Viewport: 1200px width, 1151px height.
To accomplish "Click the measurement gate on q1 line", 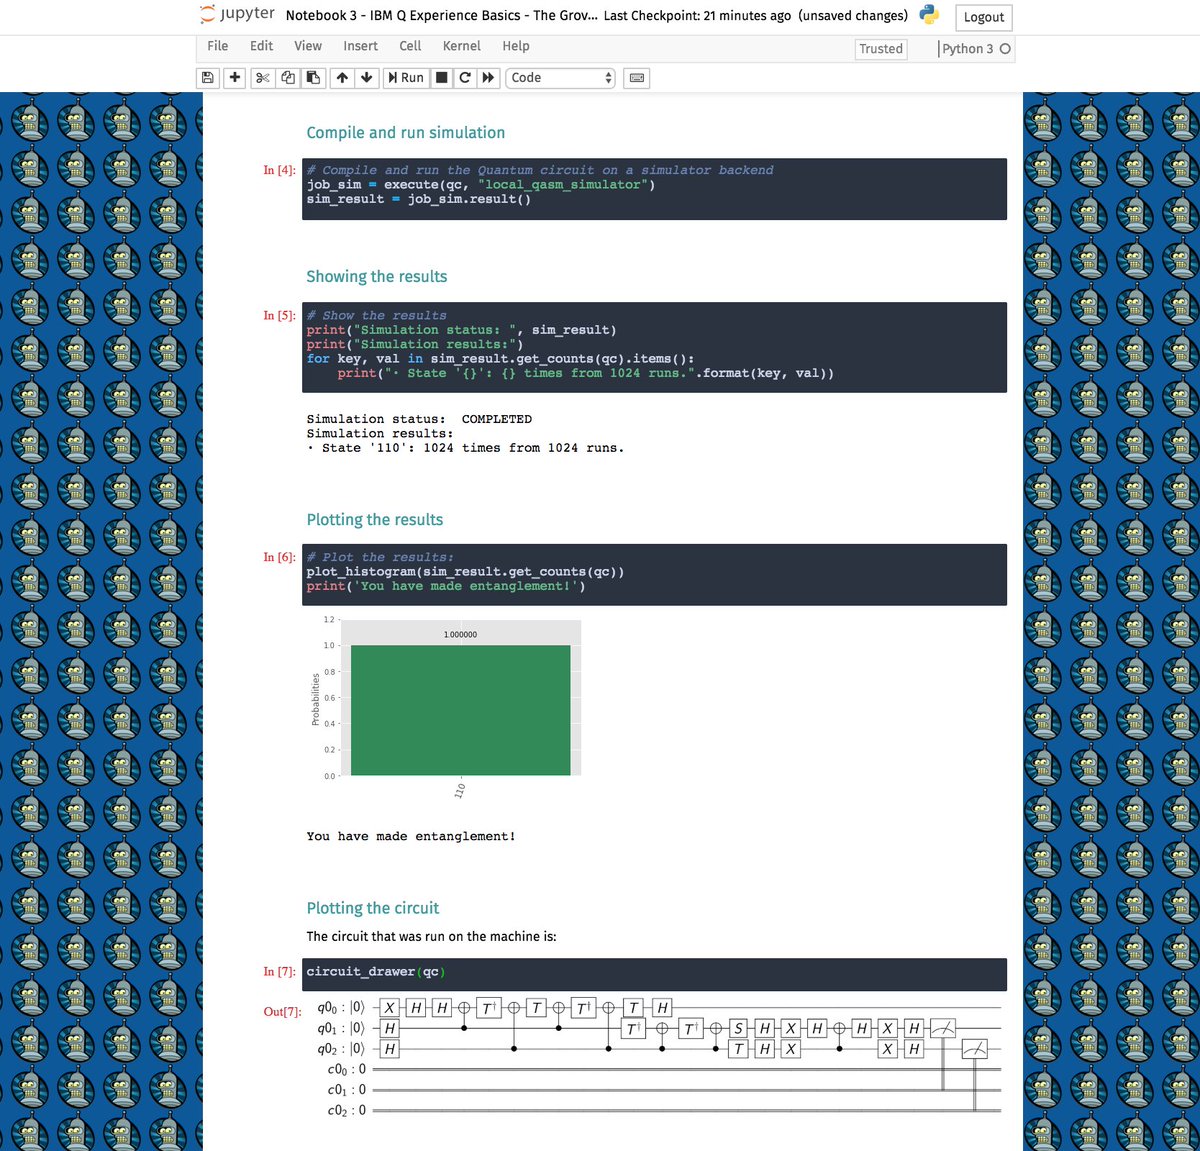I will [x=943, y=1028].
